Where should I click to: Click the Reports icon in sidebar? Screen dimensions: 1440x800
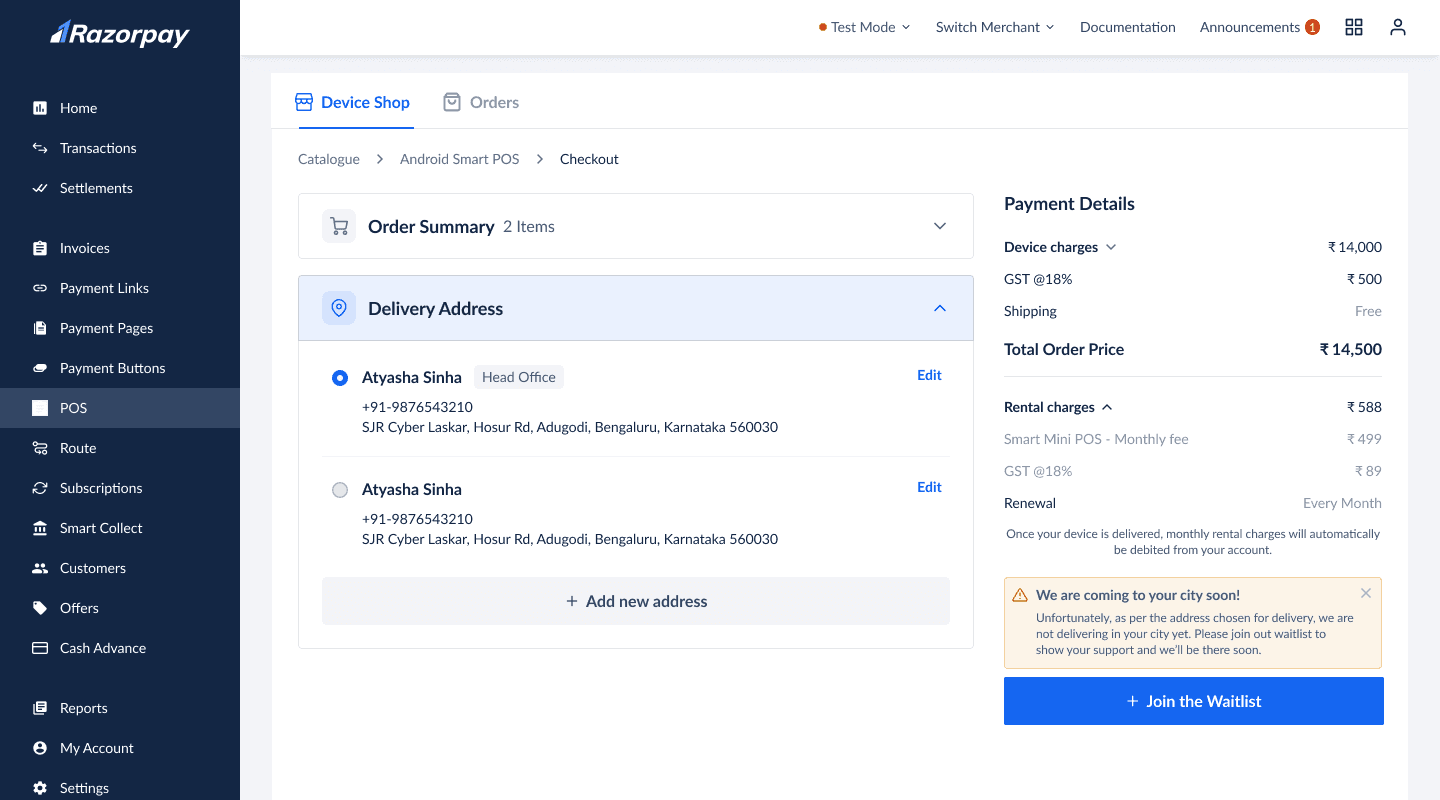40,708
